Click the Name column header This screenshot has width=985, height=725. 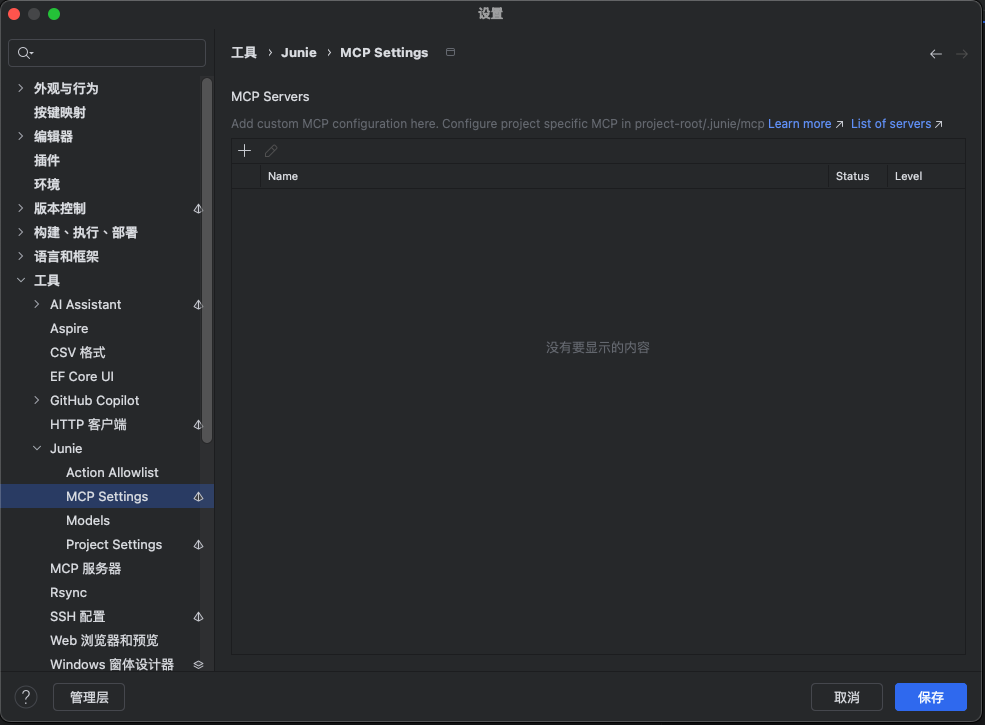tap(544, 177)
